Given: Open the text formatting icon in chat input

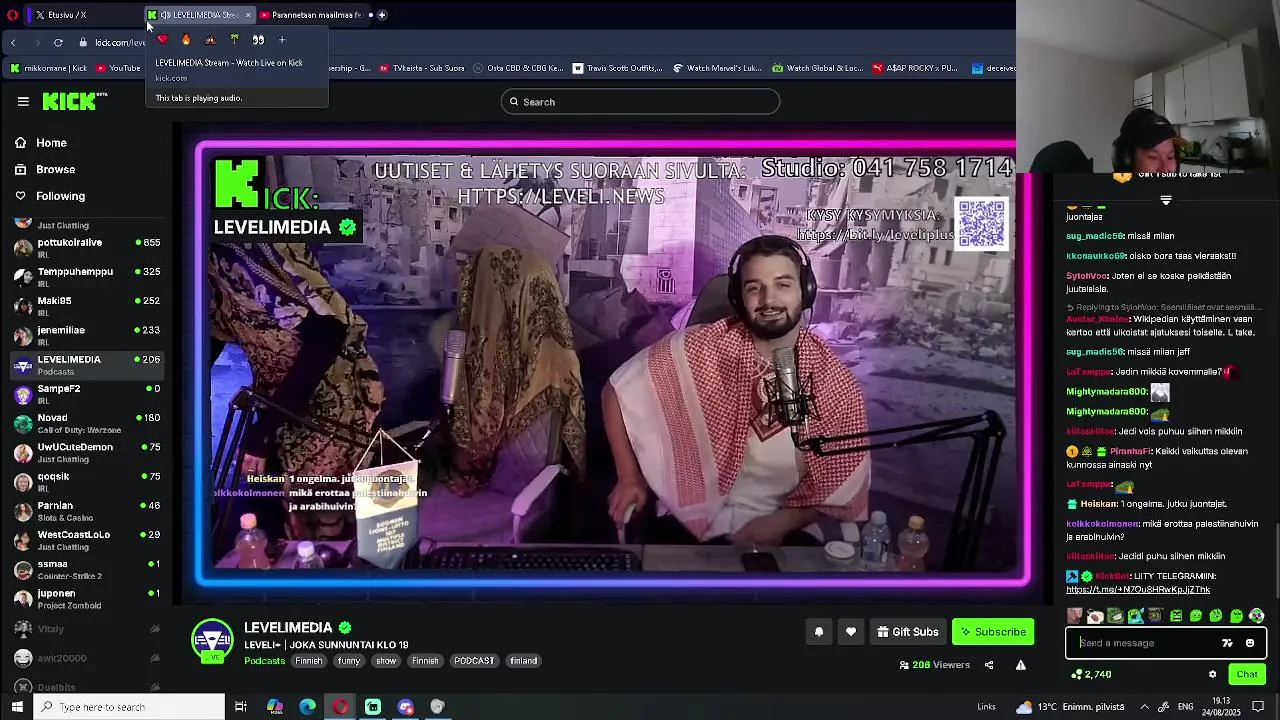Looking at the screenshot, I should click(1227, 643).
